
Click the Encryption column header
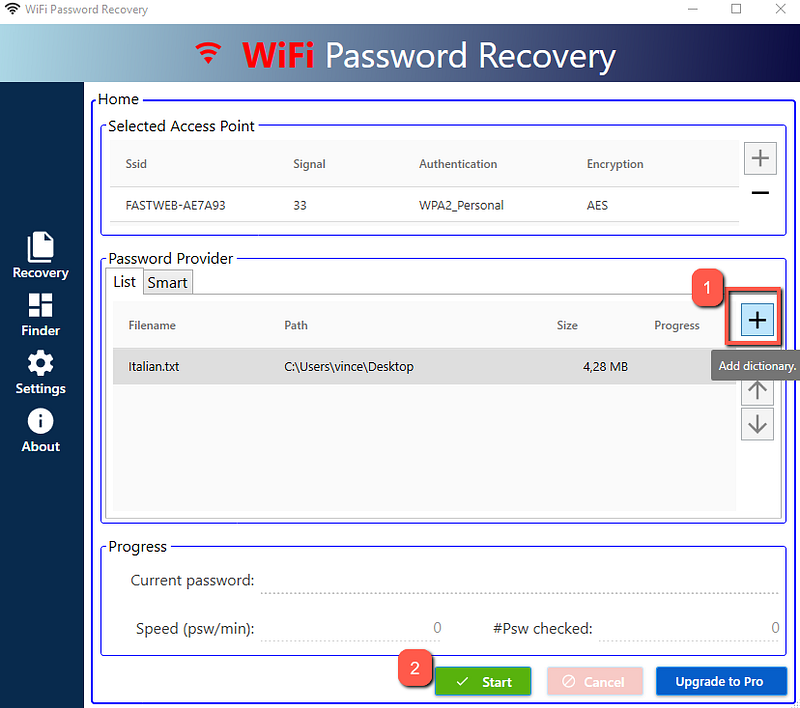click(615, 164)
